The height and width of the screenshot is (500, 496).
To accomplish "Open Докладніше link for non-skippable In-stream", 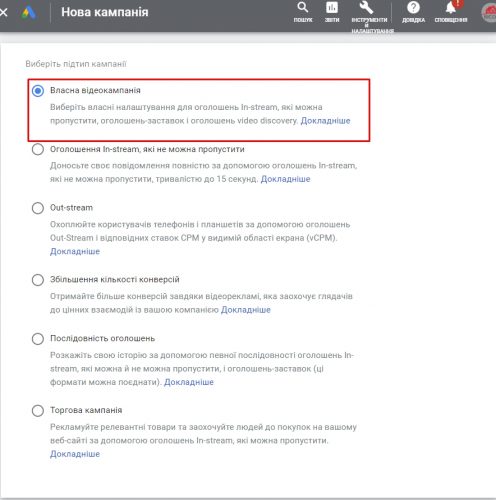I will pos(285,179).
